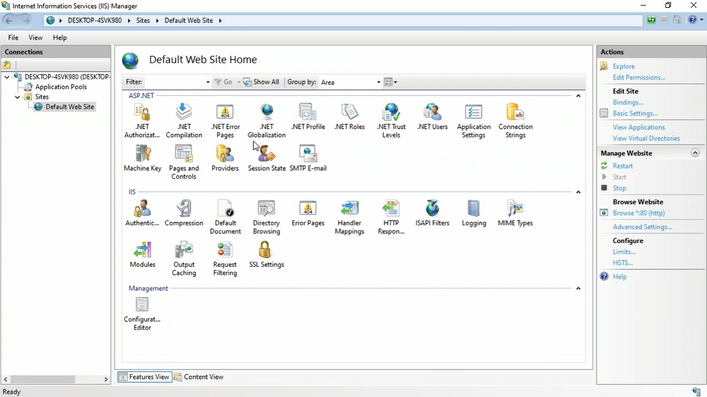This screenshot has height=397, width=707.
Task: Open SSL Settings feature
Action: (266, 255)
